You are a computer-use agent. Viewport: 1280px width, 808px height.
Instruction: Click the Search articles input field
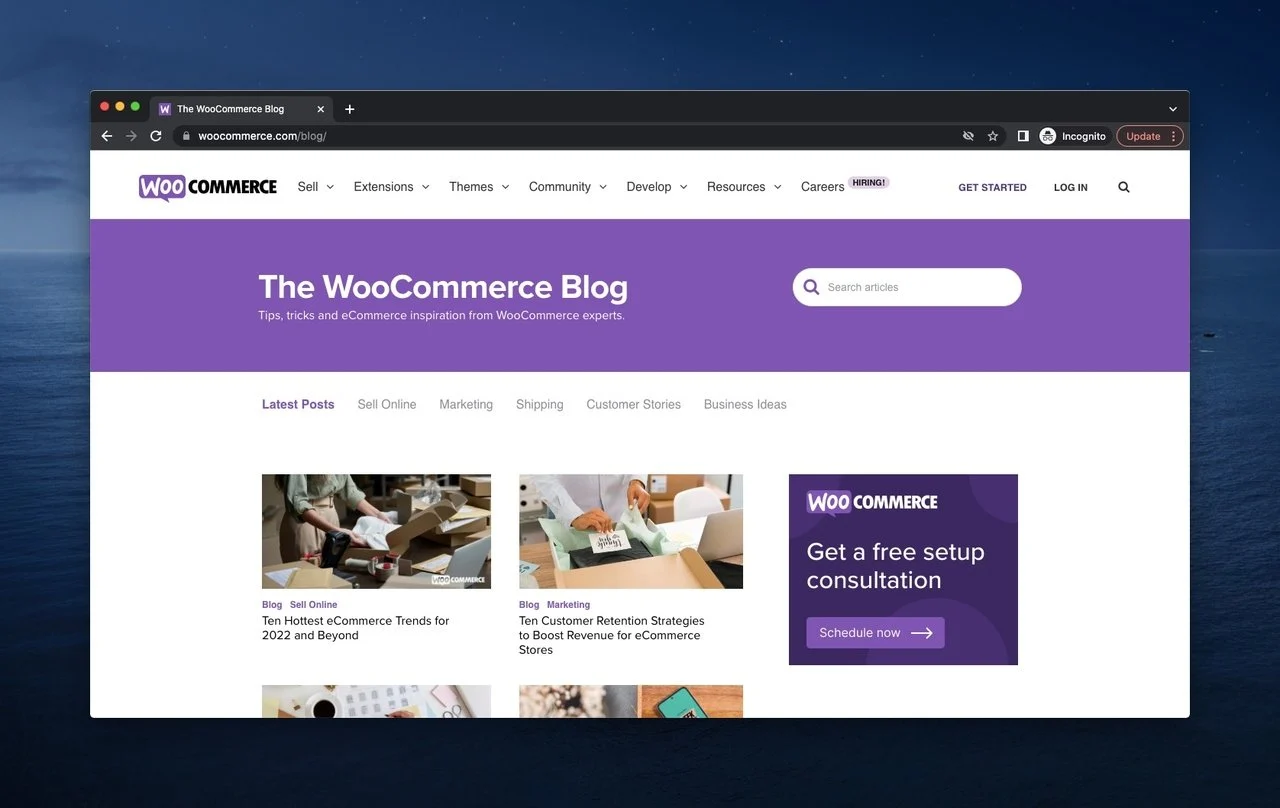tap(907, 287)
